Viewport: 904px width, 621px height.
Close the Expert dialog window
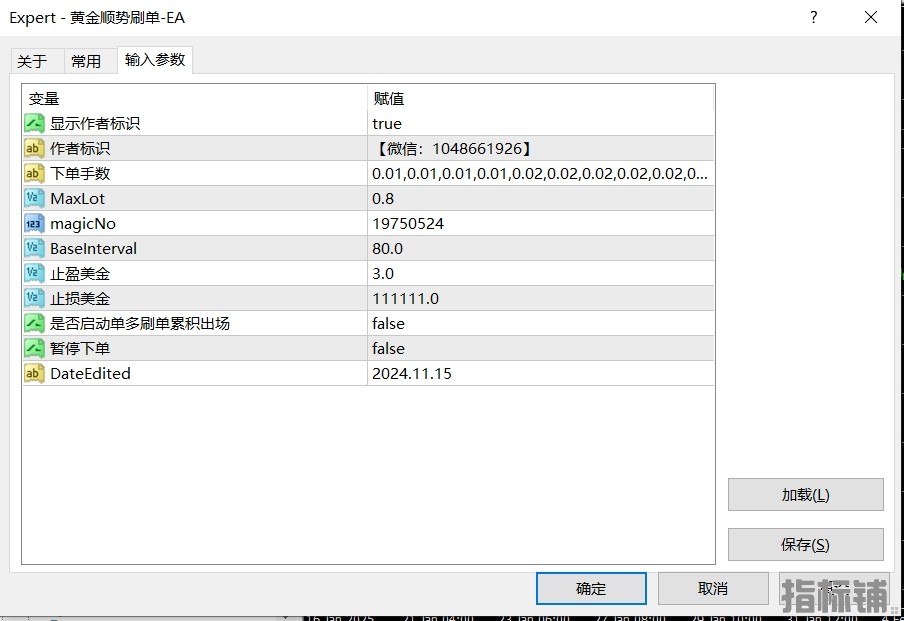[871, 17]
